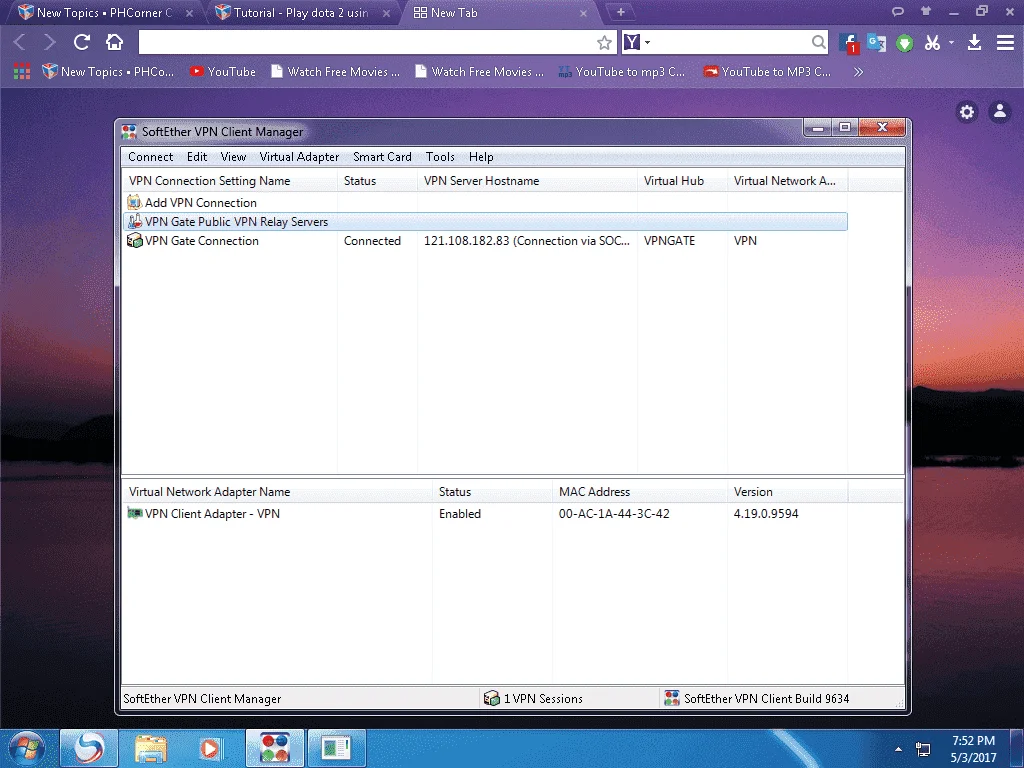1024x768 pixels.
Task: Open the scissors screenshot extension
Action: click(932, 43)
